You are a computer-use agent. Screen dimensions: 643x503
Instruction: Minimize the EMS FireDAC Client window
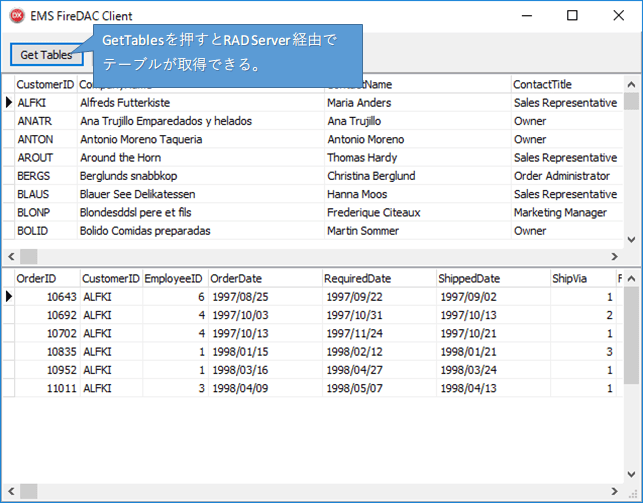coord(527,16)
